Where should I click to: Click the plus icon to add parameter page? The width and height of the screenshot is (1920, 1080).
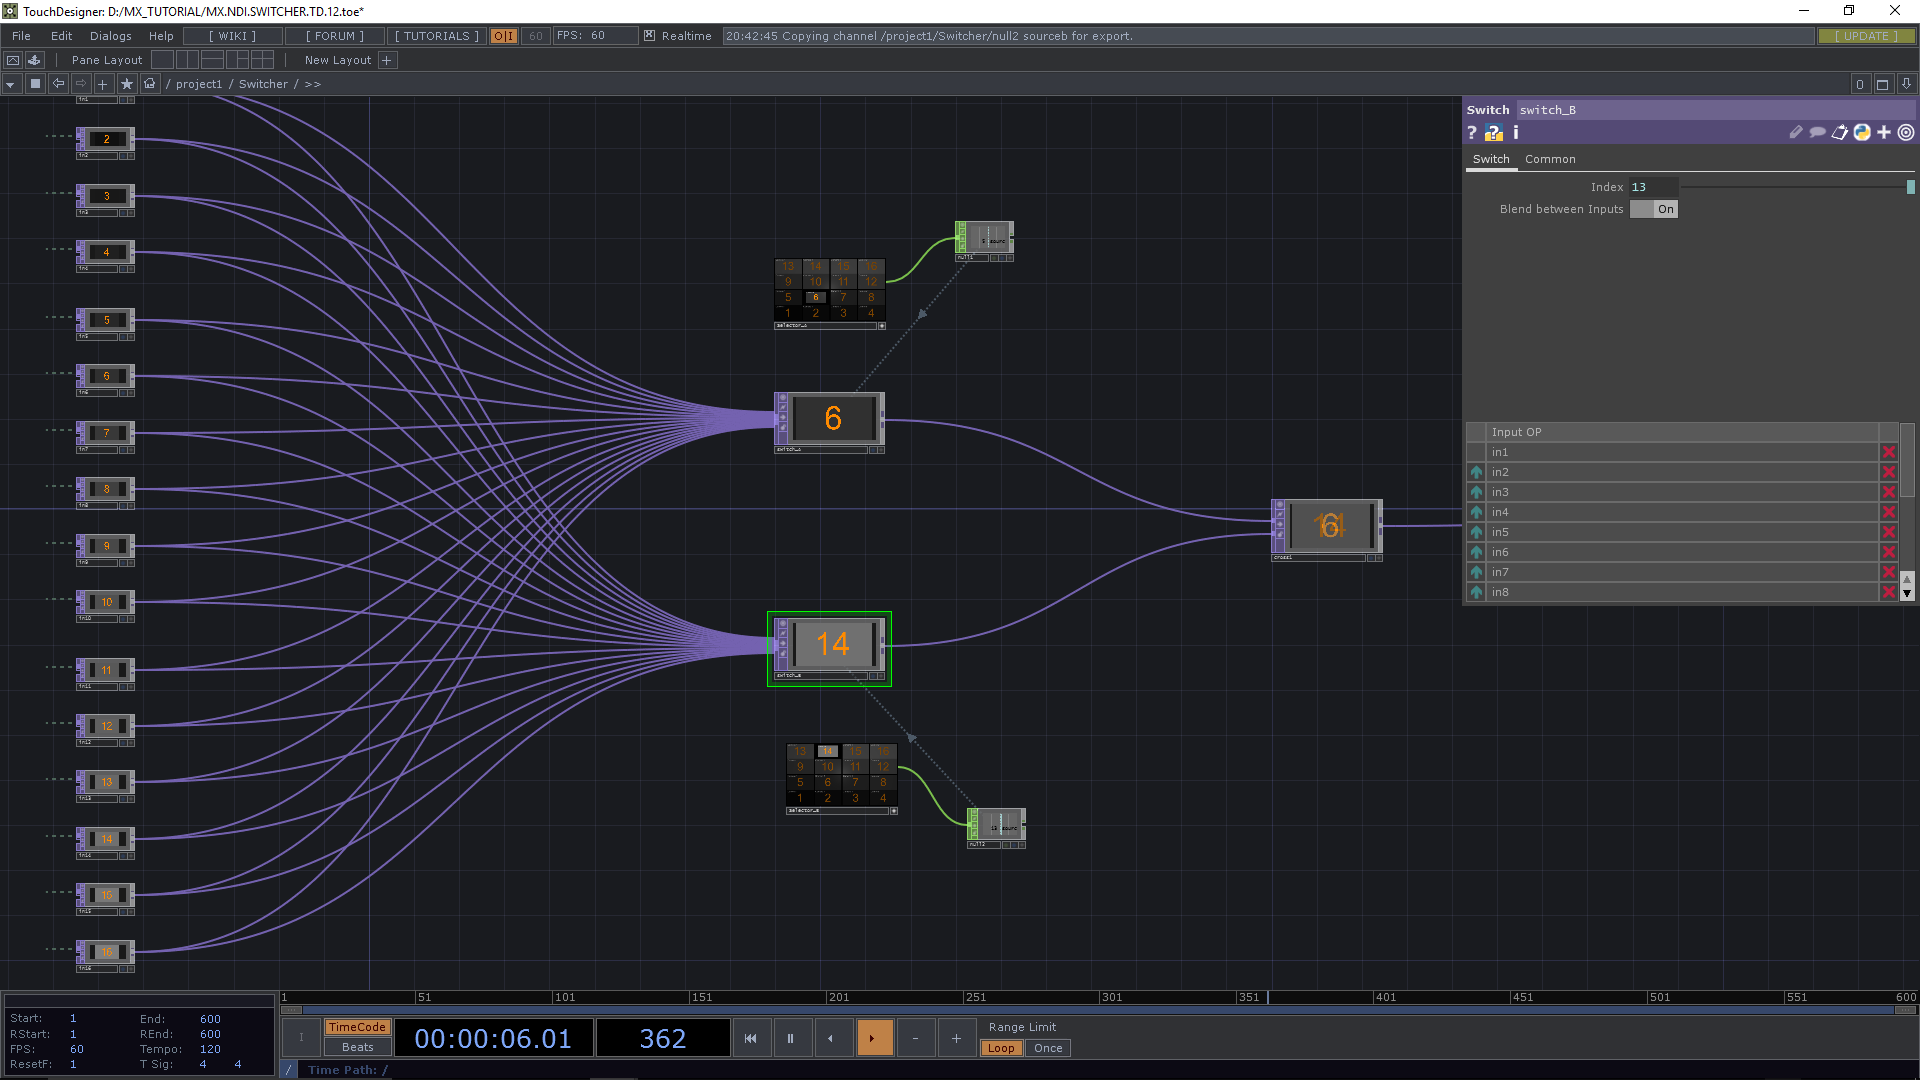pyautogui.click(x=1884, y=133)
